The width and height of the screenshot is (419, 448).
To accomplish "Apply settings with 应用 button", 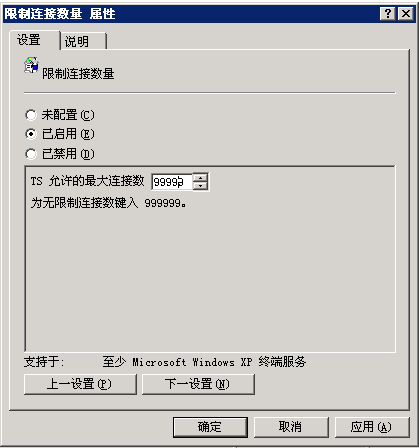I will pos(372,427).
